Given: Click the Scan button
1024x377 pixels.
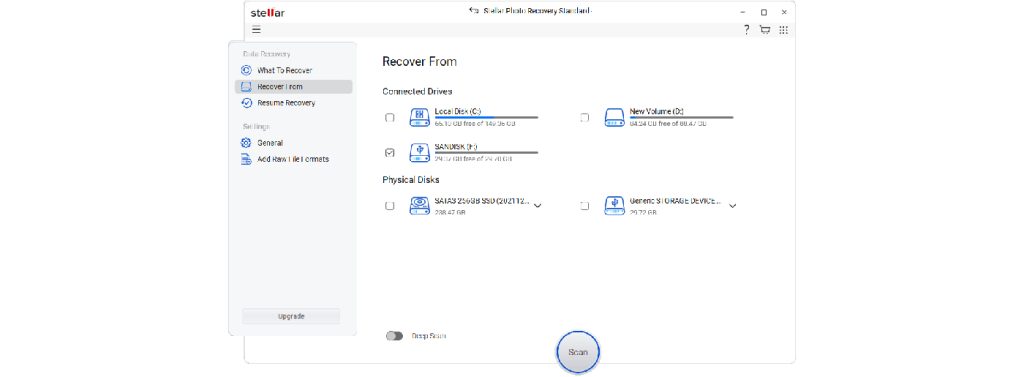Looking at the screenshot, I should (578, 352).
